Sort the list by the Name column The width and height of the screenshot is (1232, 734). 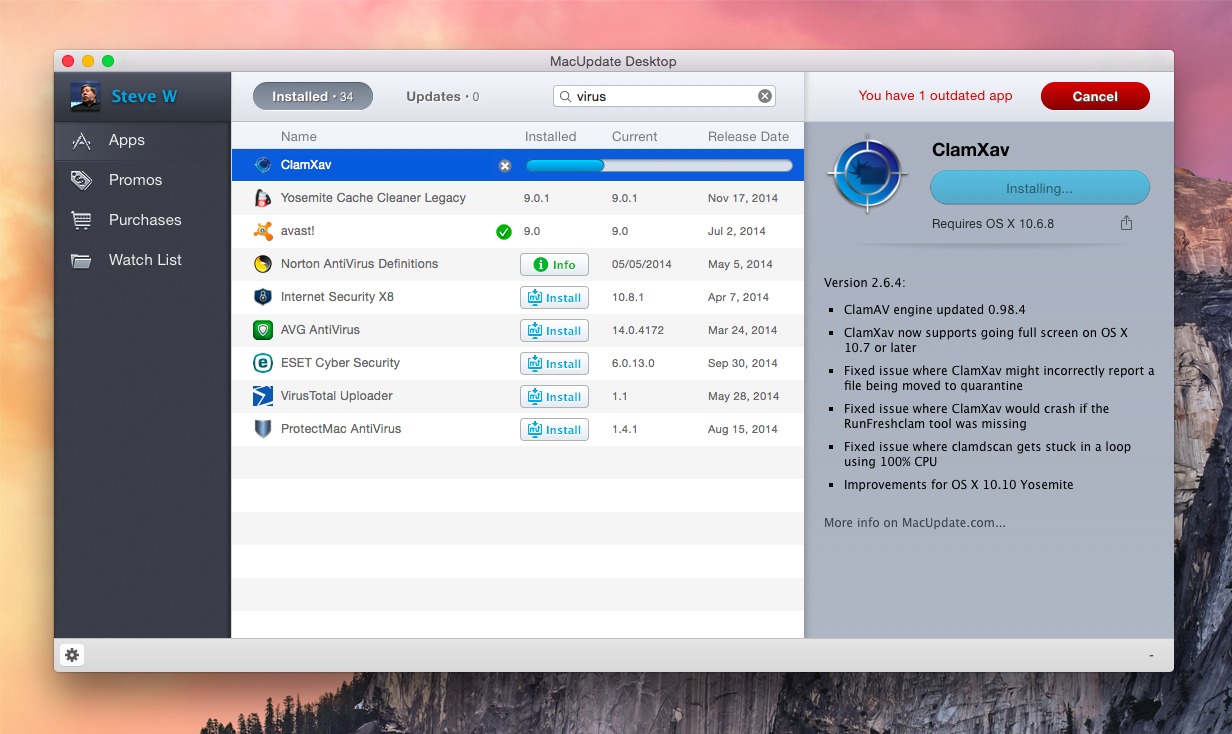[299, 136]
